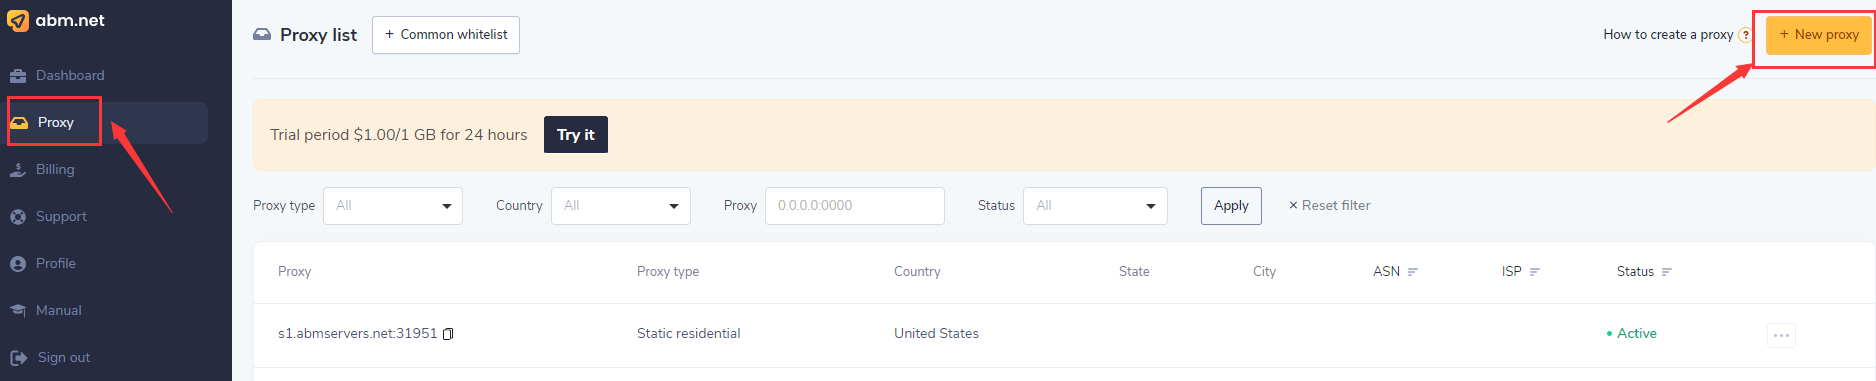This screenshot has width=1876, height=381.
Task: Sort by the ISP column icon
Action: [x=1535, y=272]
